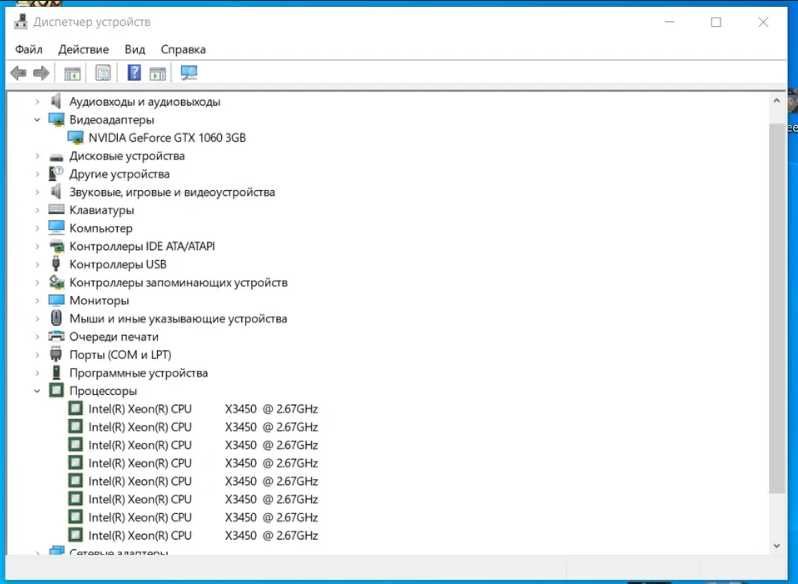Expand the Программные устройства node

pyautogui.click(x=37, y=373)
